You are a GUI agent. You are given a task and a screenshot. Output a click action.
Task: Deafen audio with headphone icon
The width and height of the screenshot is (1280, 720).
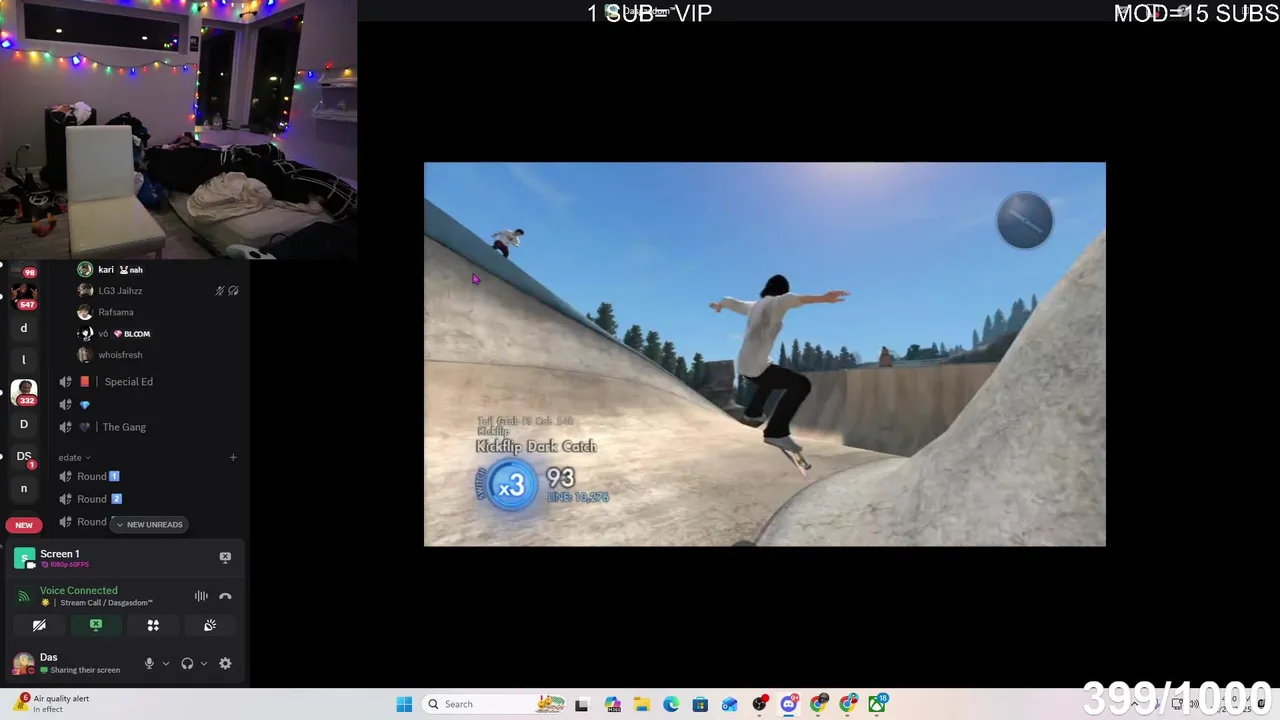187,663
